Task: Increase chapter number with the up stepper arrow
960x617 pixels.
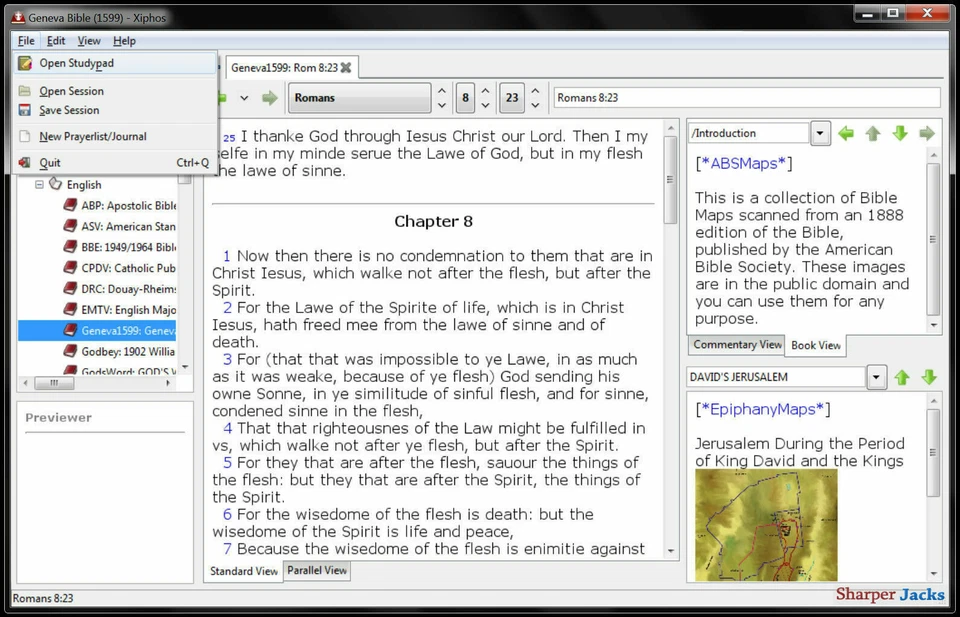Action: (x=485, y=91)
